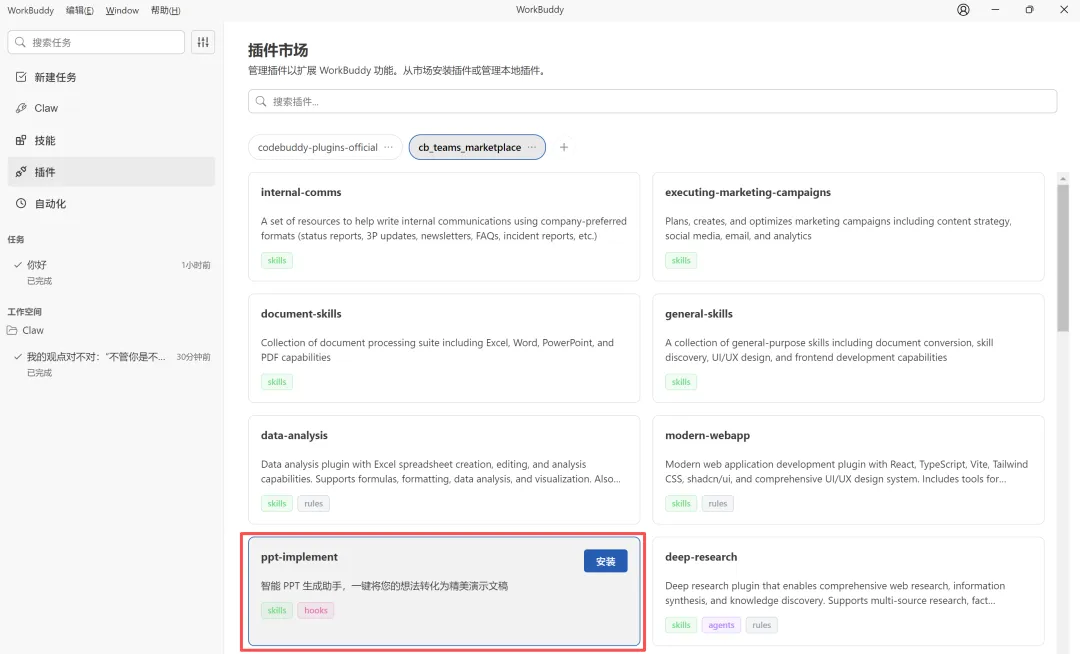Click the skills tag on general-skills
This screenshot has height=654, width=1080.
[681, 382]
